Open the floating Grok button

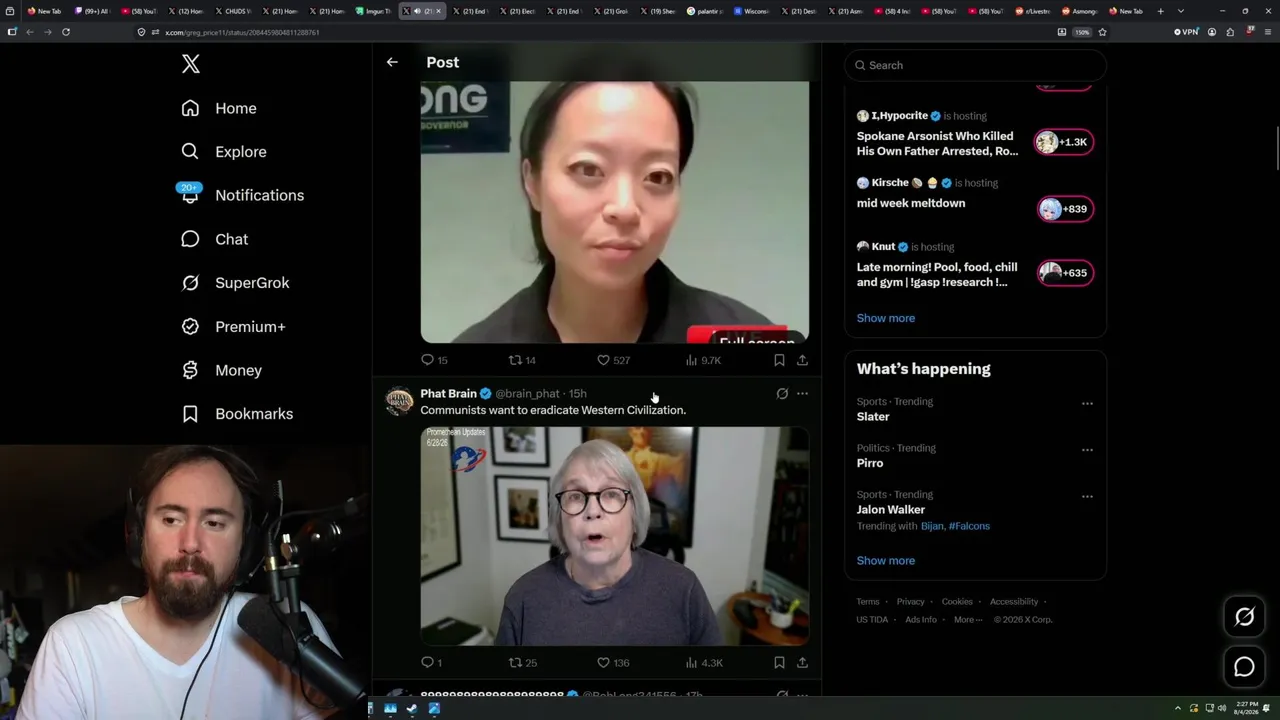(1244, 618)
